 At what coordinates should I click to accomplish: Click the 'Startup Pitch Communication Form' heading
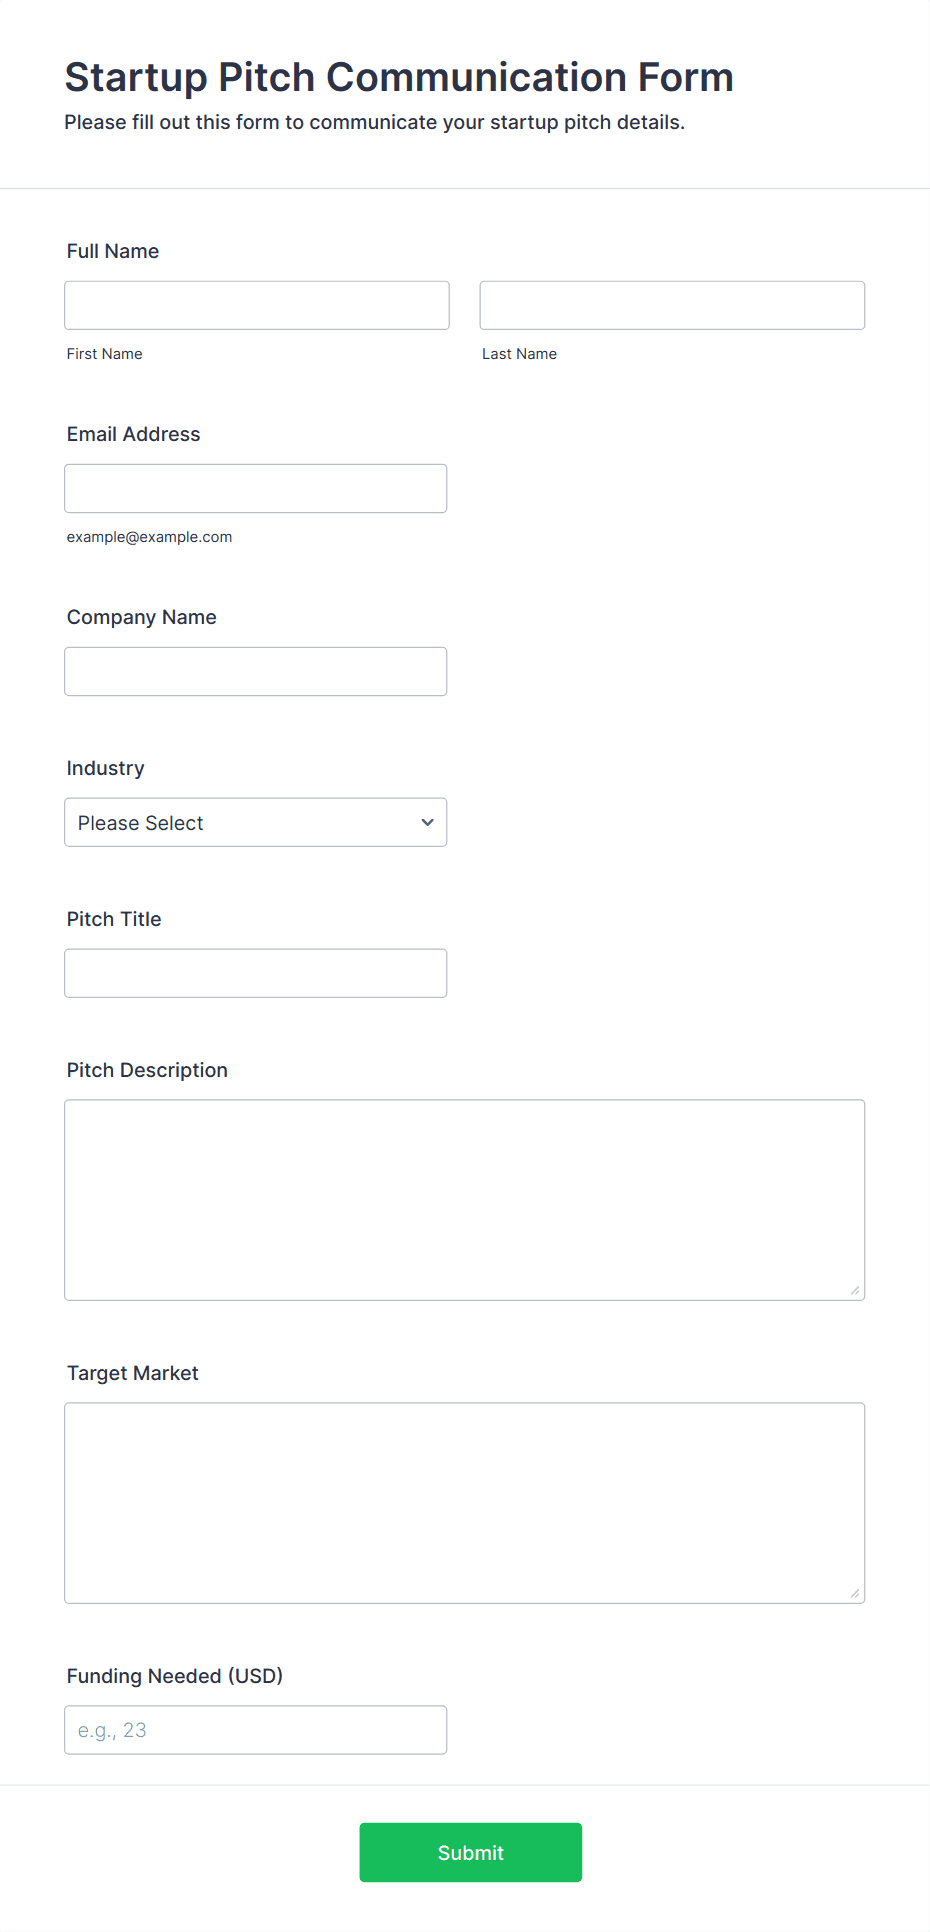pos(399,77)
